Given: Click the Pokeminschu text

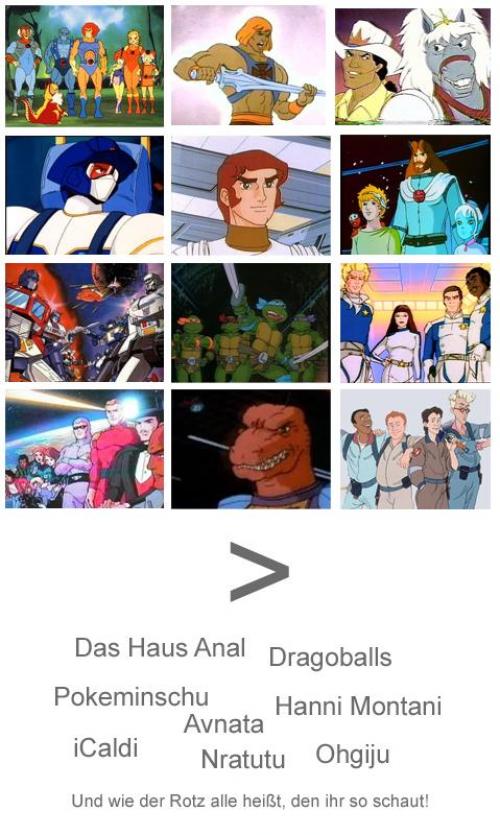Looking at the screenshot, I should (x=131, y=697).
